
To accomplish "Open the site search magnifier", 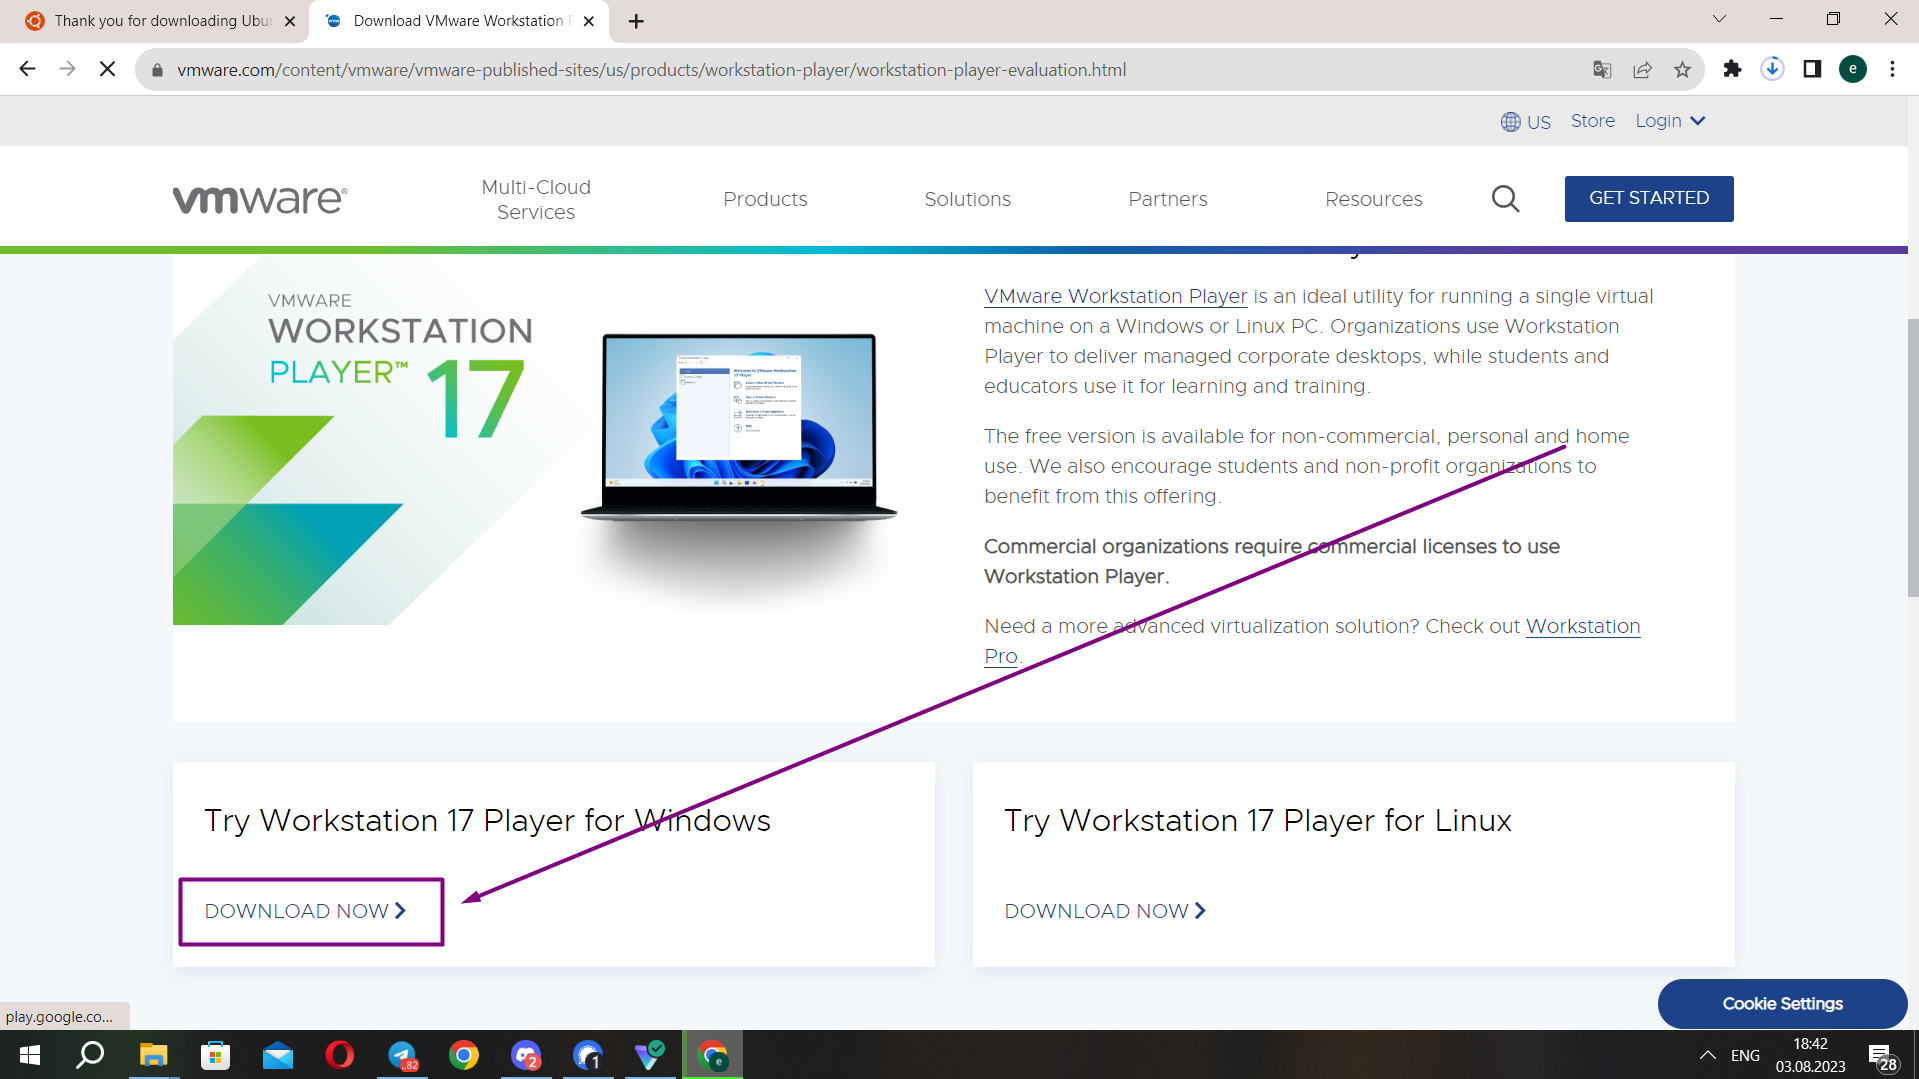I will [x=1505, y=199].
